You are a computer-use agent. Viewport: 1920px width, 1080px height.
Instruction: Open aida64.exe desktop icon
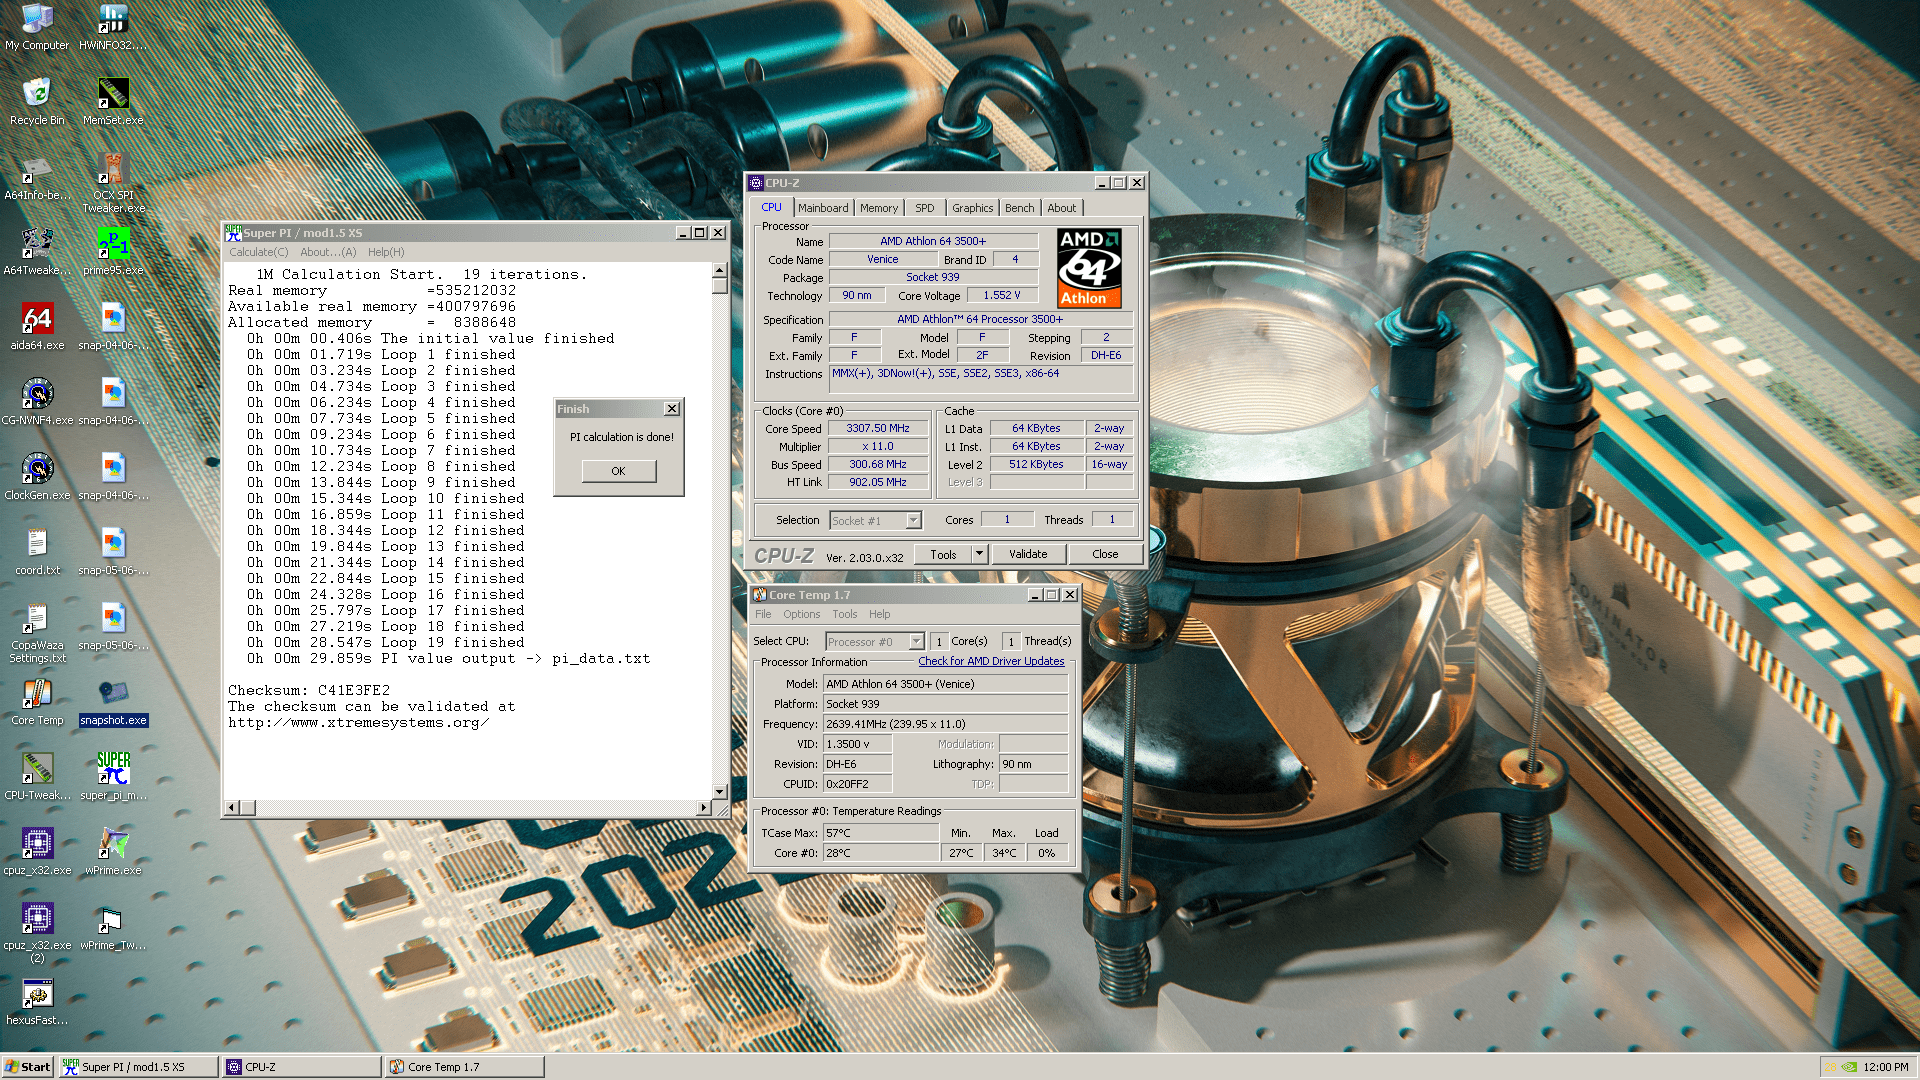tap(37, 327)
